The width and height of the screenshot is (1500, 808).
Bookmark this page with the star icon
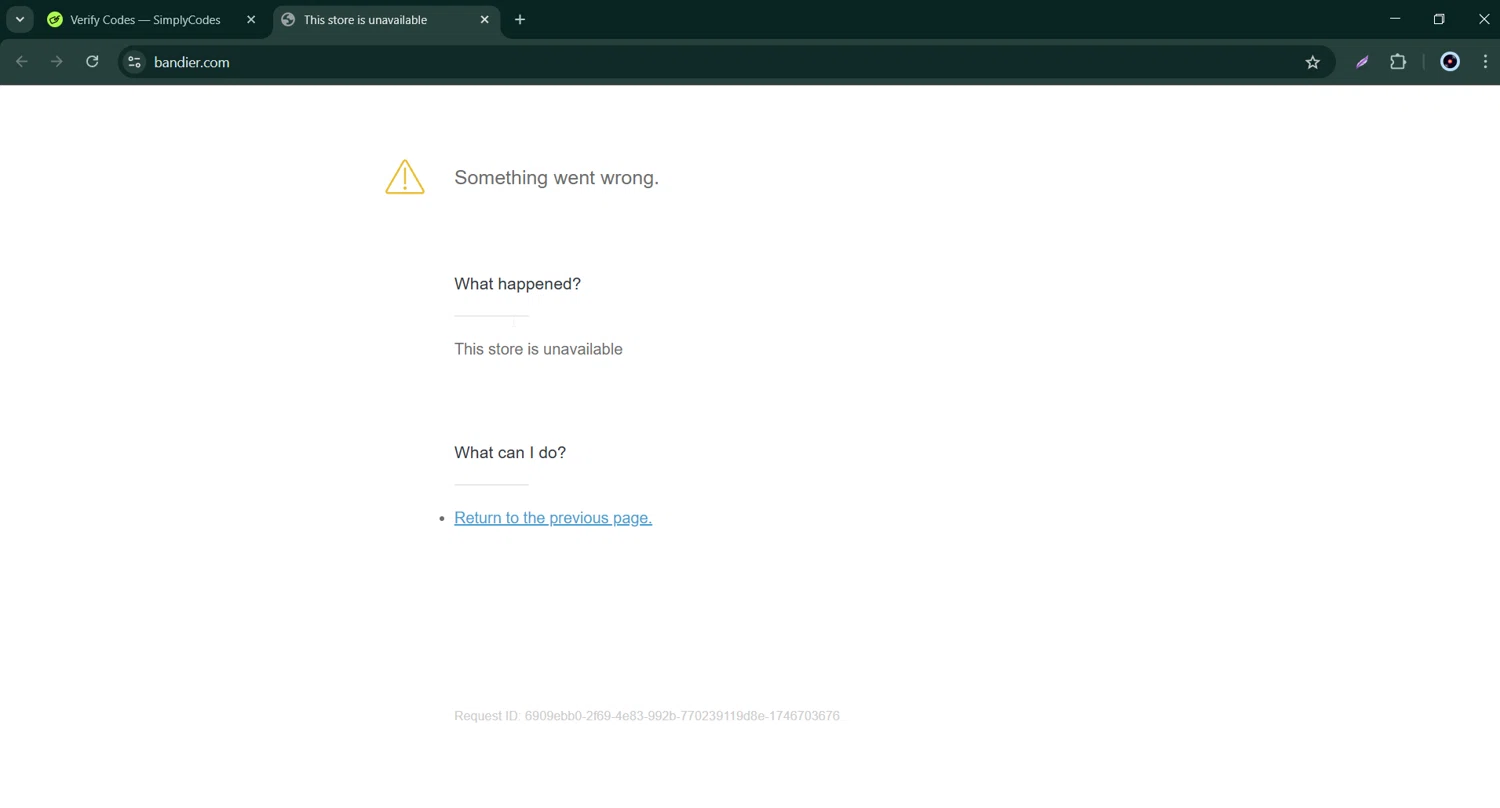tap(1313, 62)
